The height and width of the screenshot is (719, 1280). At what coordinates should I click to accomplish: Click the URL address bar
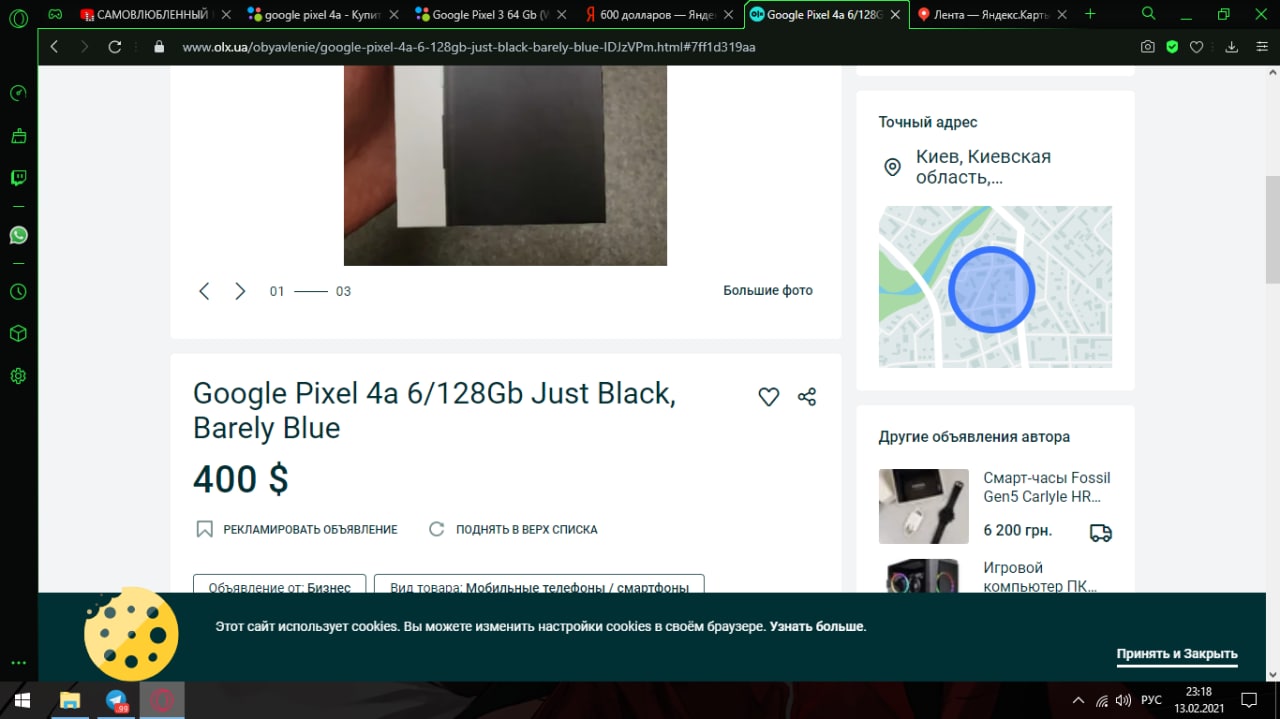pos(468,47)
